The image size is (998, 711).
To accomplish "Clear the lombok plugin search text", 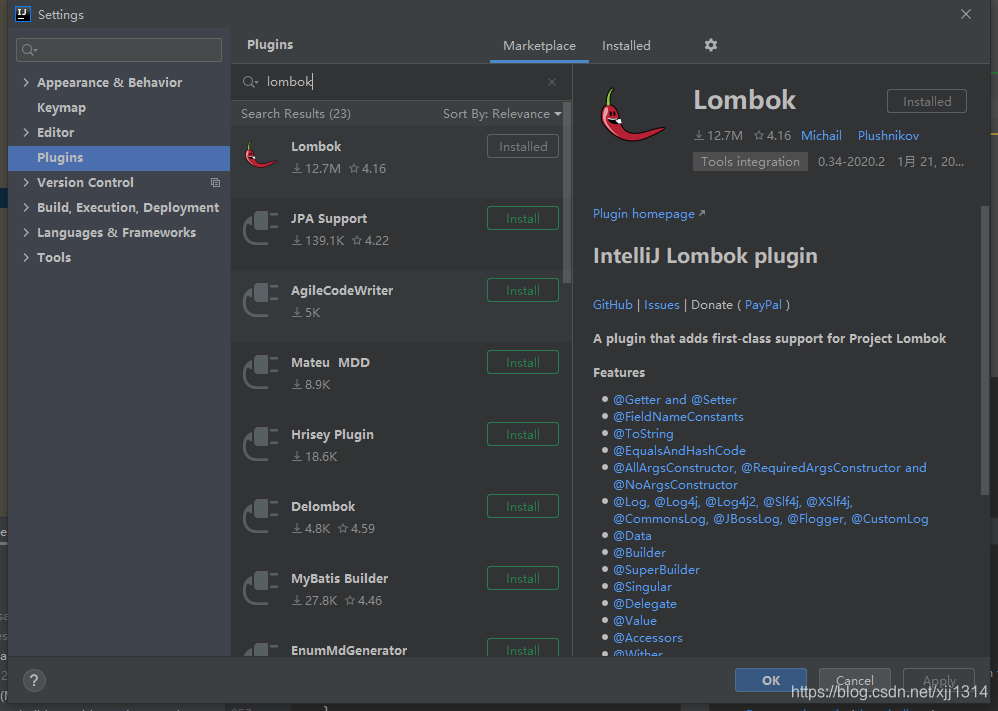I will 552,82.
